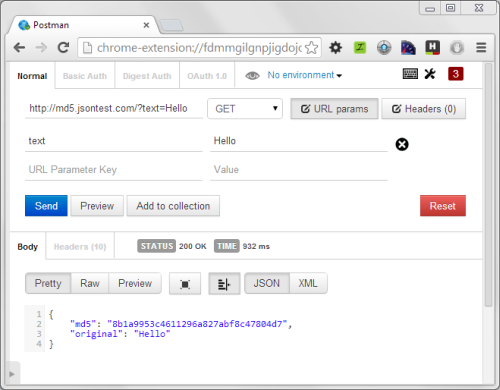500x390 pixels.
Task: Open the gear extension icon
Action: (336, 48)
